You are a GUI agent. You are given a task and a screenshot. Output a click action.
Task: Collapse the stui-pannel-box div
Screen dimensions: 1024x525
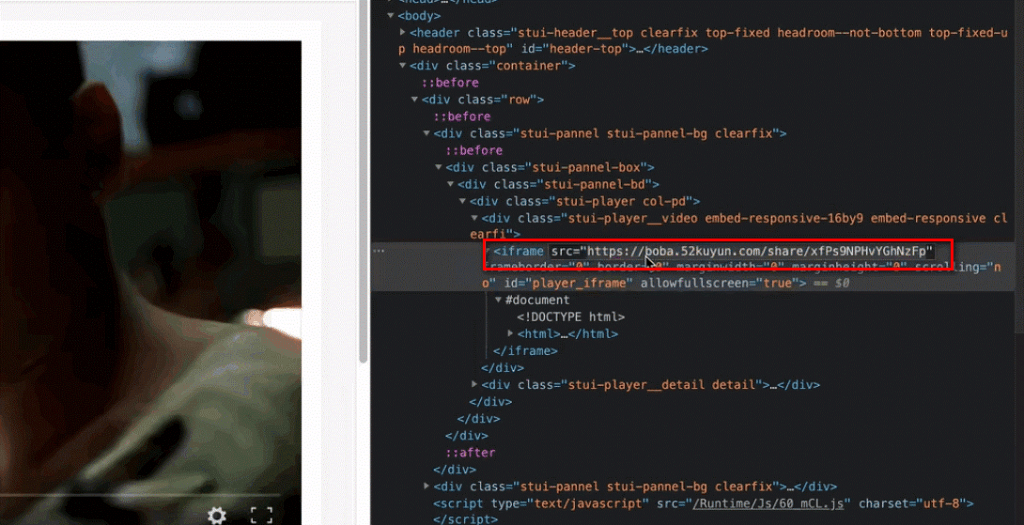tap(439, 167)
